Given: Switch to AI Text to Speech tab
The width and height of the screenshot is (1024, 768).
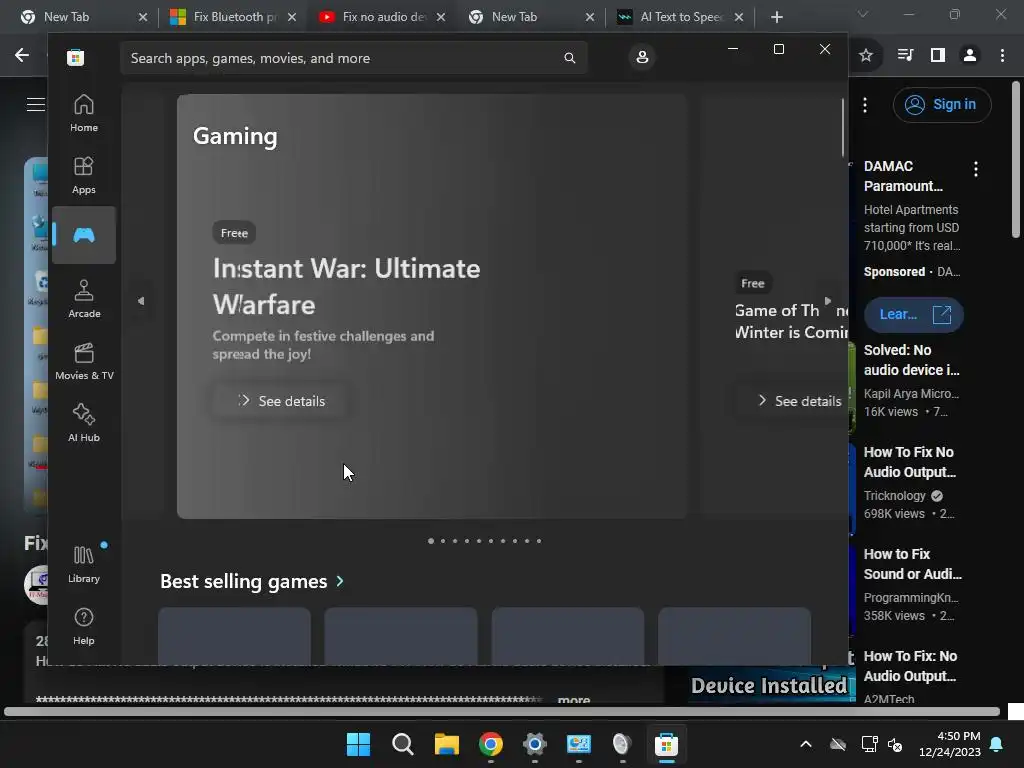Looking at the screenshot, I should pyautogui.click(x=680, y=17).
